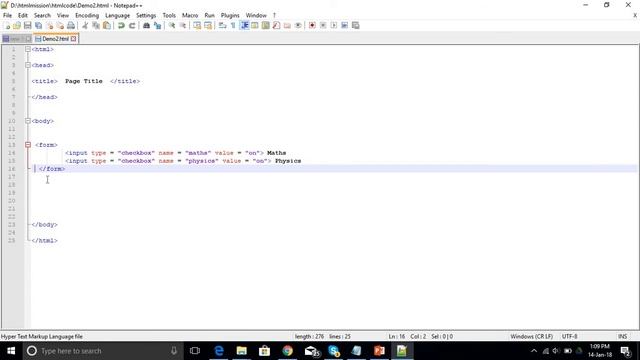Image resolution: width=640 pixels, height=360 pixels.
Task: Toggle file monitoring eye icon
Action: point(298,25)
